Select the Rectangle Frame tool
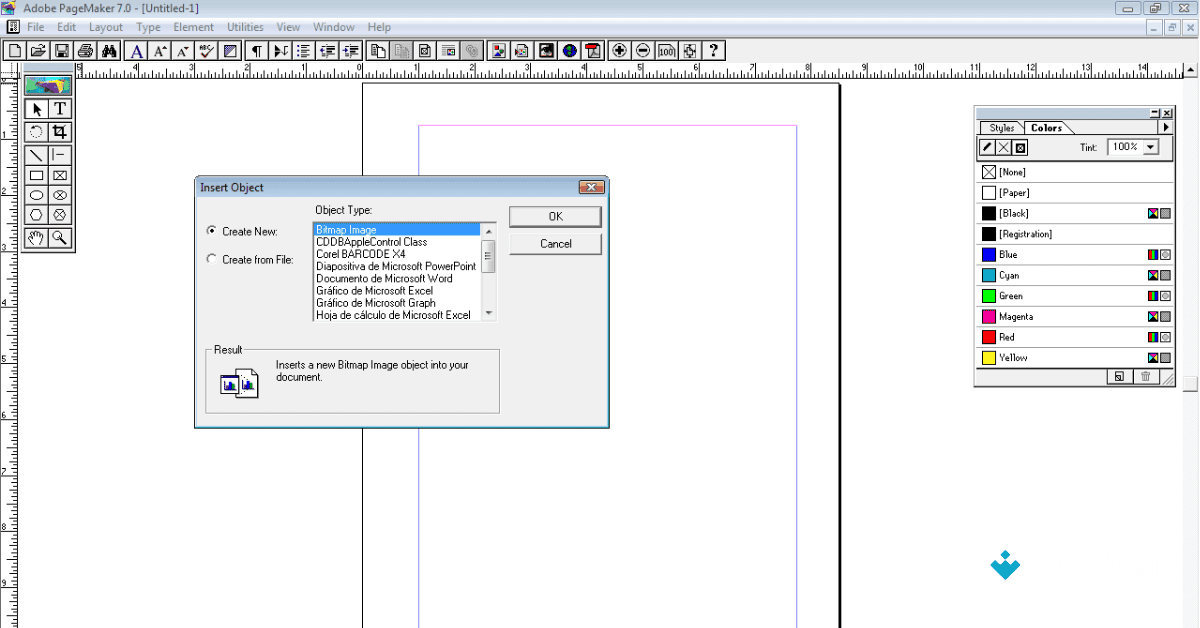The height and width of the screenshot is (628, 1200). pyautogui.click(x=62, y=174)
